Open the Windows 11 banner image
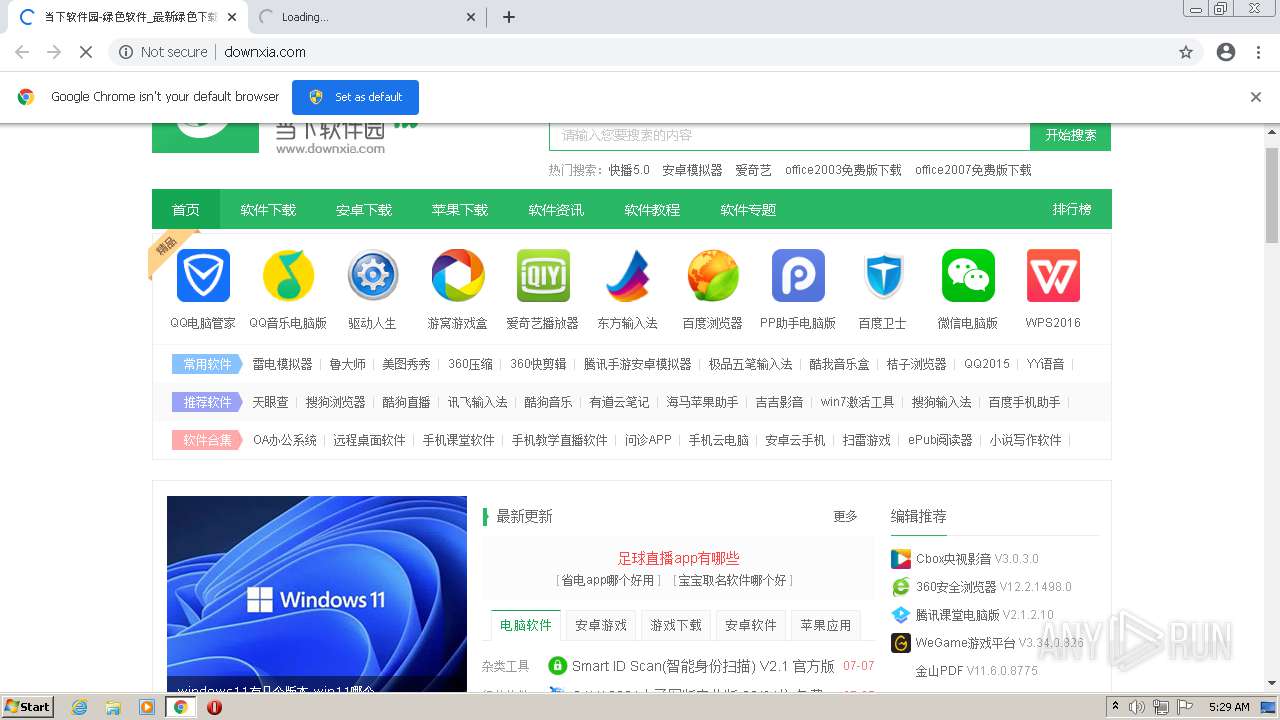Image resolution: width=1280 pixels, height=720 pixels. click(317, 594)
